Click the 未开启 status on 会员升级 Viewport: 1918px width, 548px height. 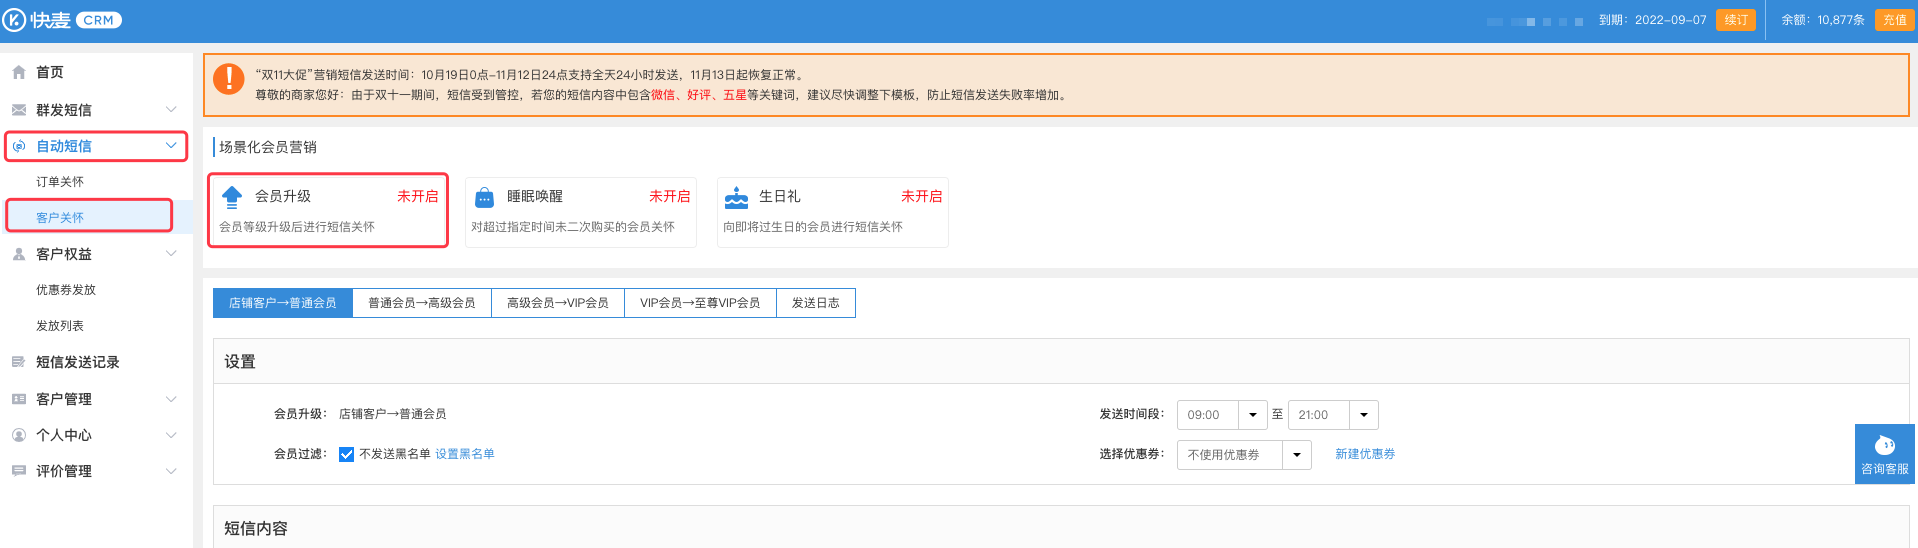(x=418, y=197)
